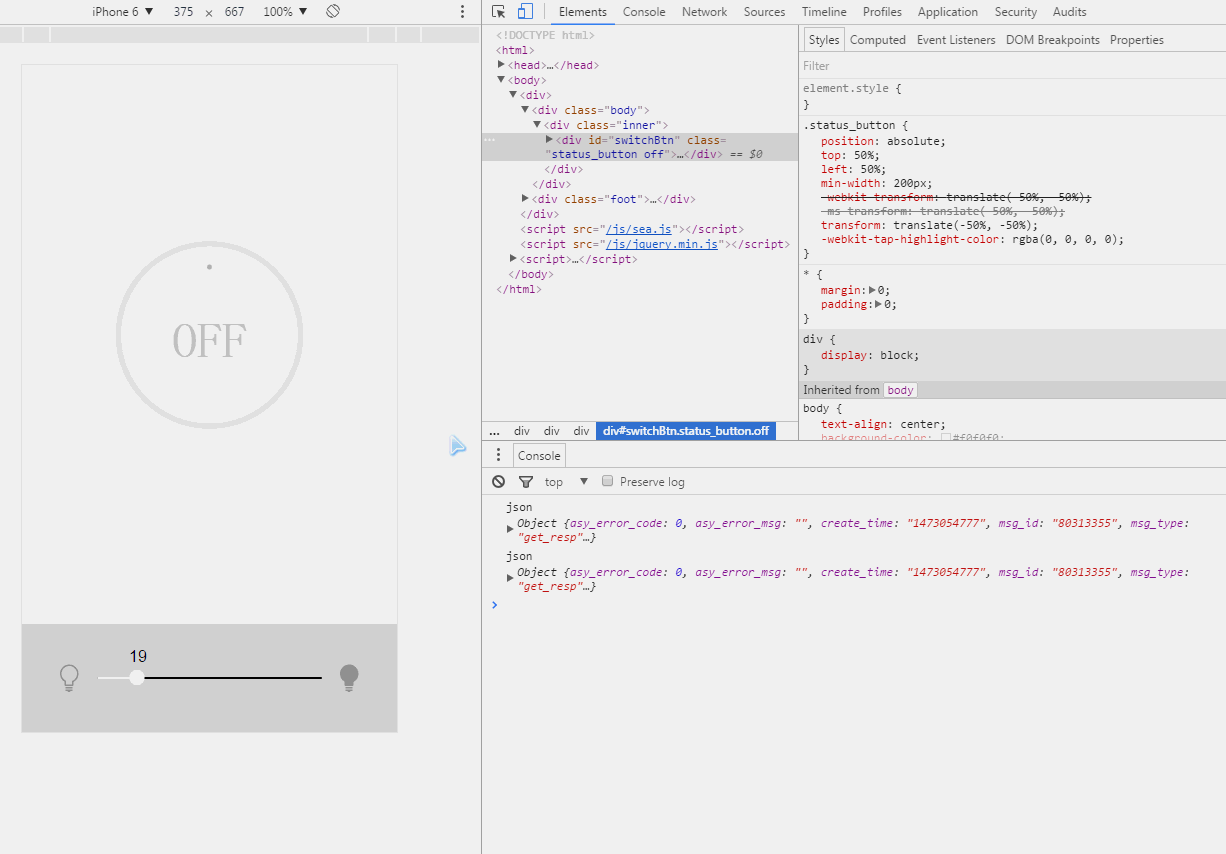
Task: Switch to the Sources tab
Action: pyautogui.click(x=764, y=12)
